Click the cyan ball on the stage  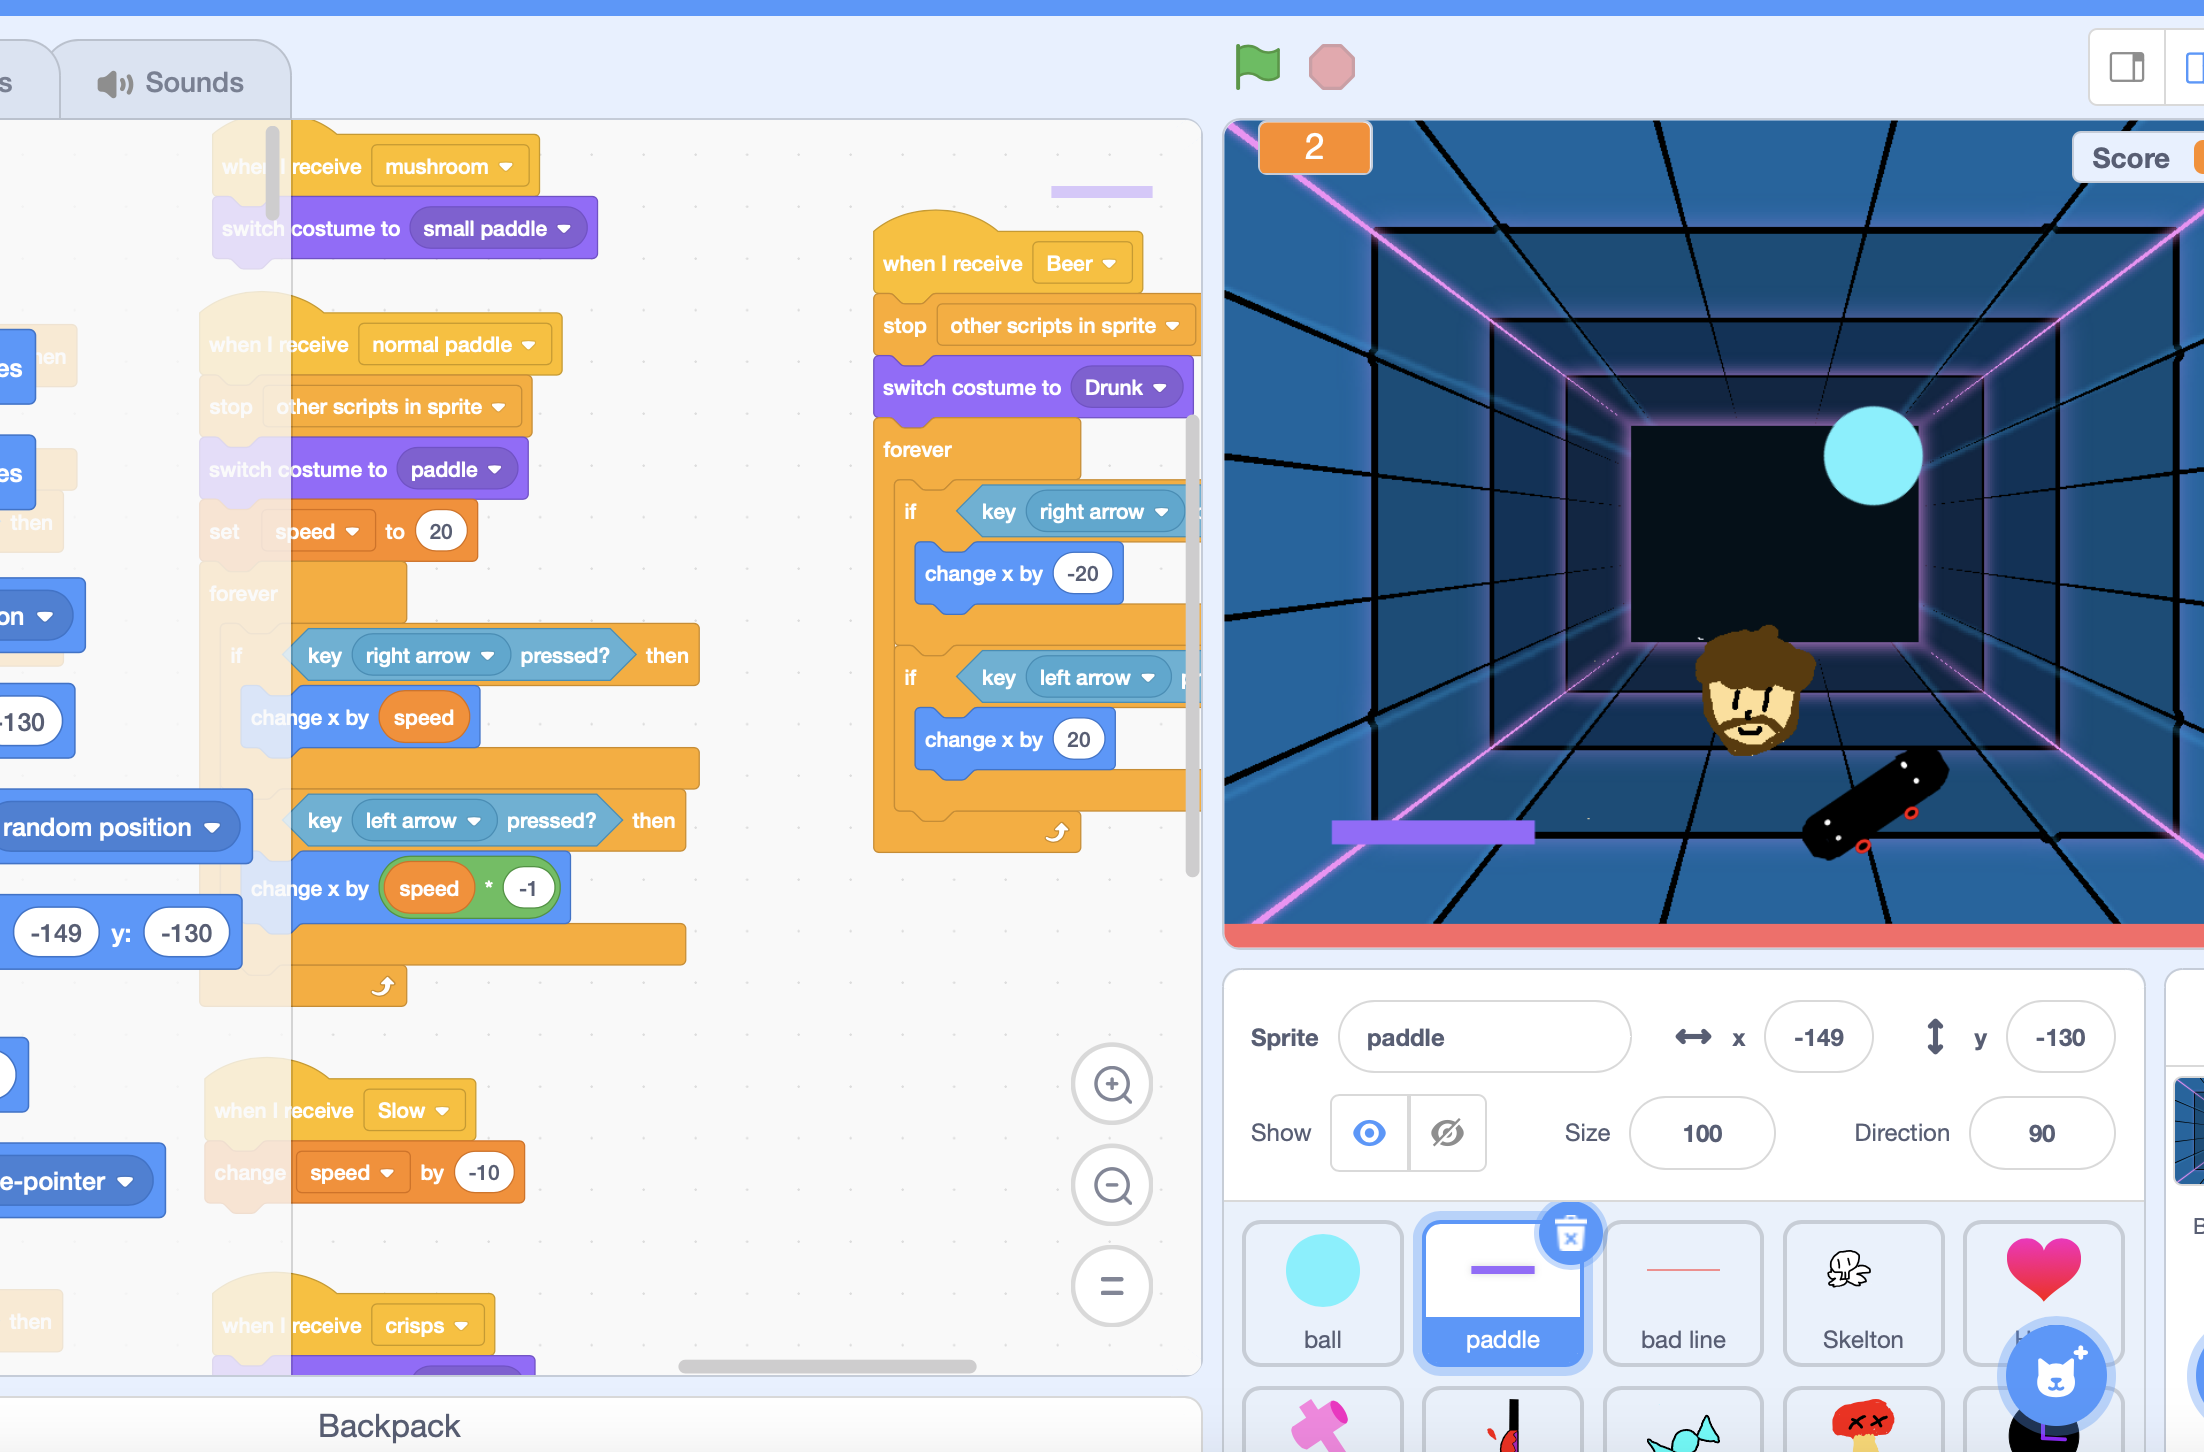point(1872,455)
